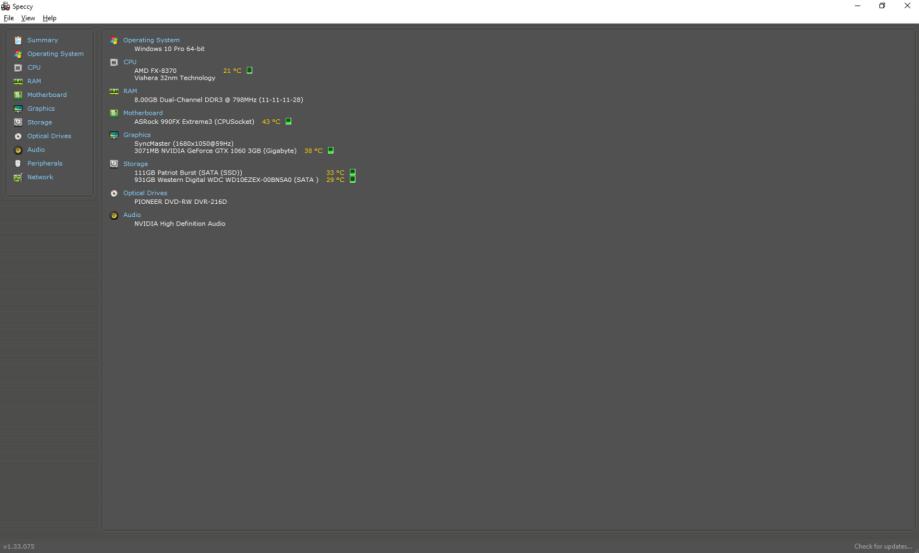Open the RAM section heading link

coord(130,91)
